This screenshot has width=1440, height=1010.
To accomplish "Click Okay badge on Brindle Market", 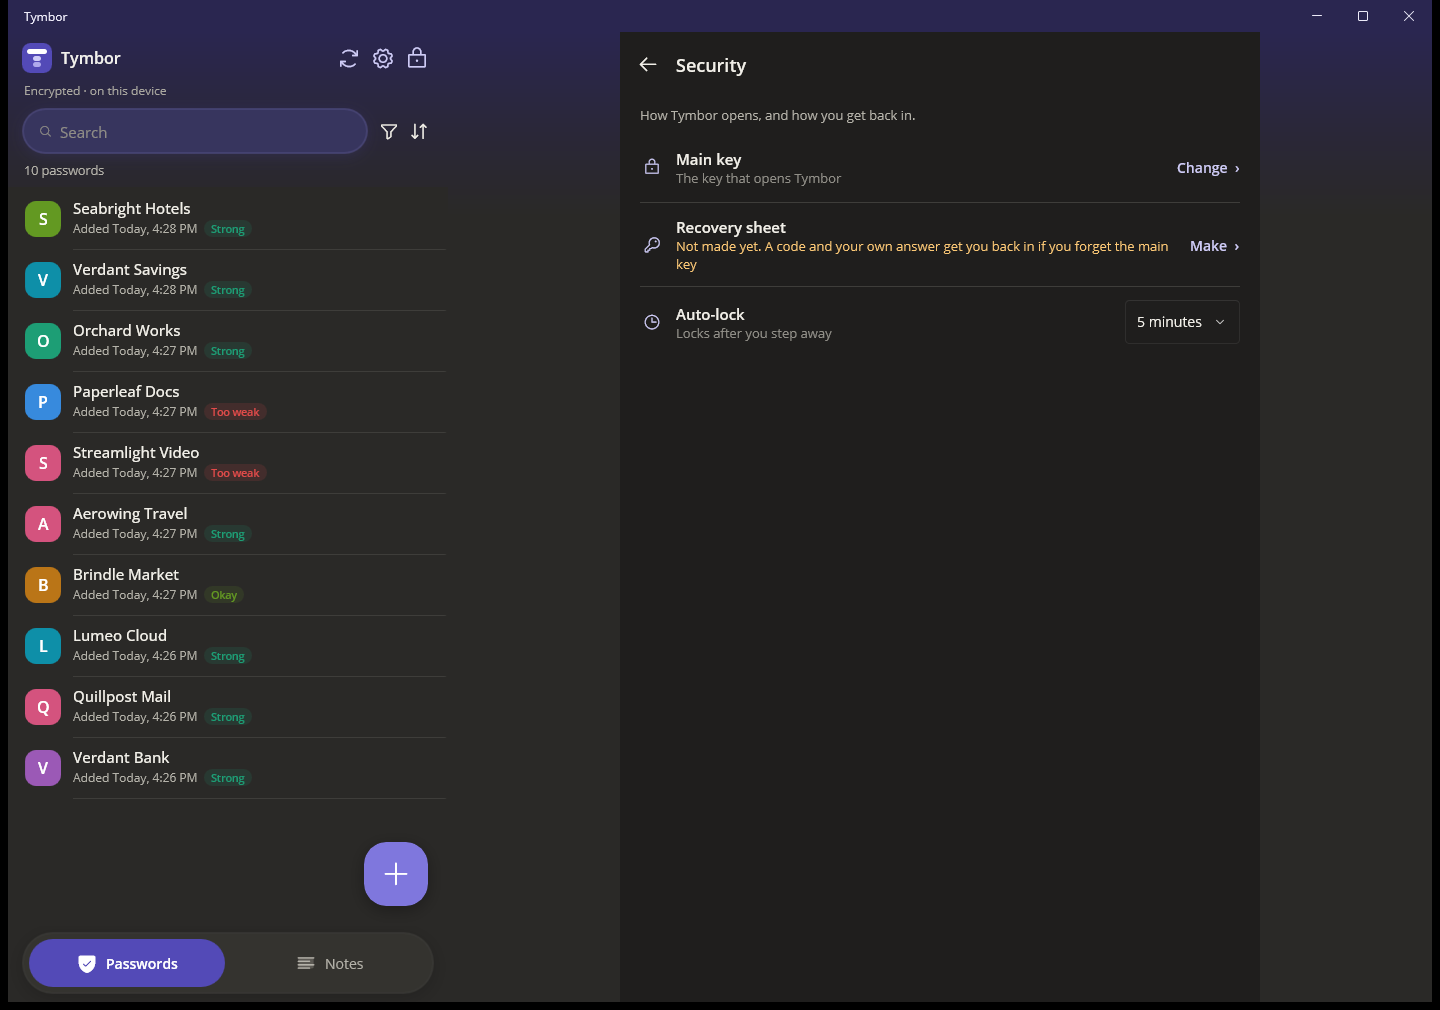I will click(x=224, y=595).
